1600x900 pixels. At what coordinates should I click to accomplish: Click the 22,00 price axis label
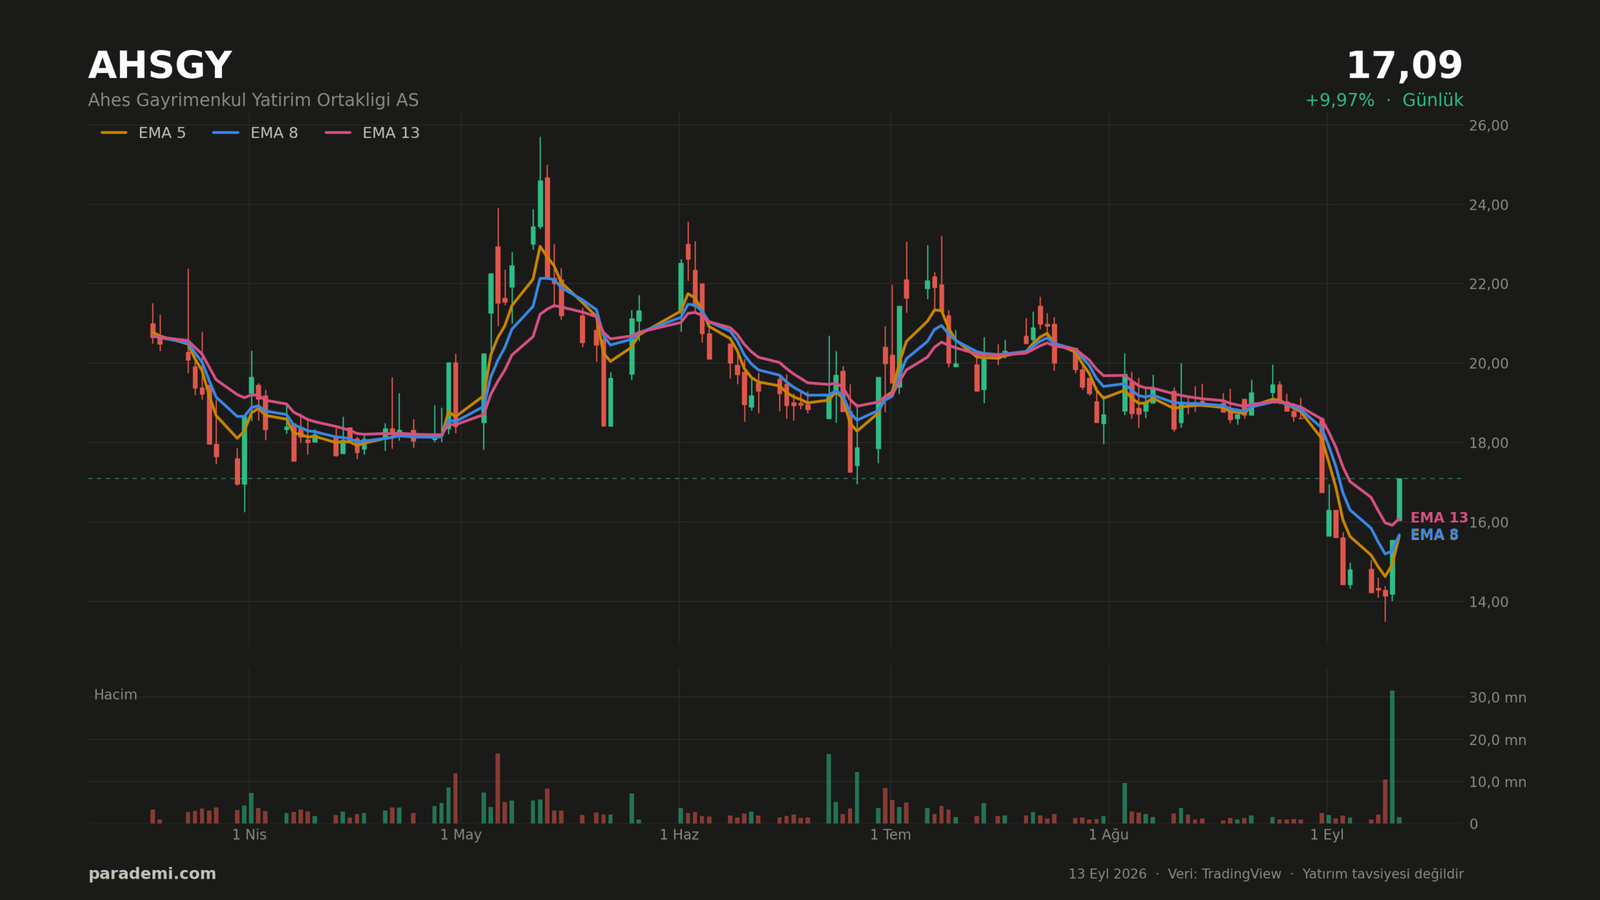[1488, 284]
